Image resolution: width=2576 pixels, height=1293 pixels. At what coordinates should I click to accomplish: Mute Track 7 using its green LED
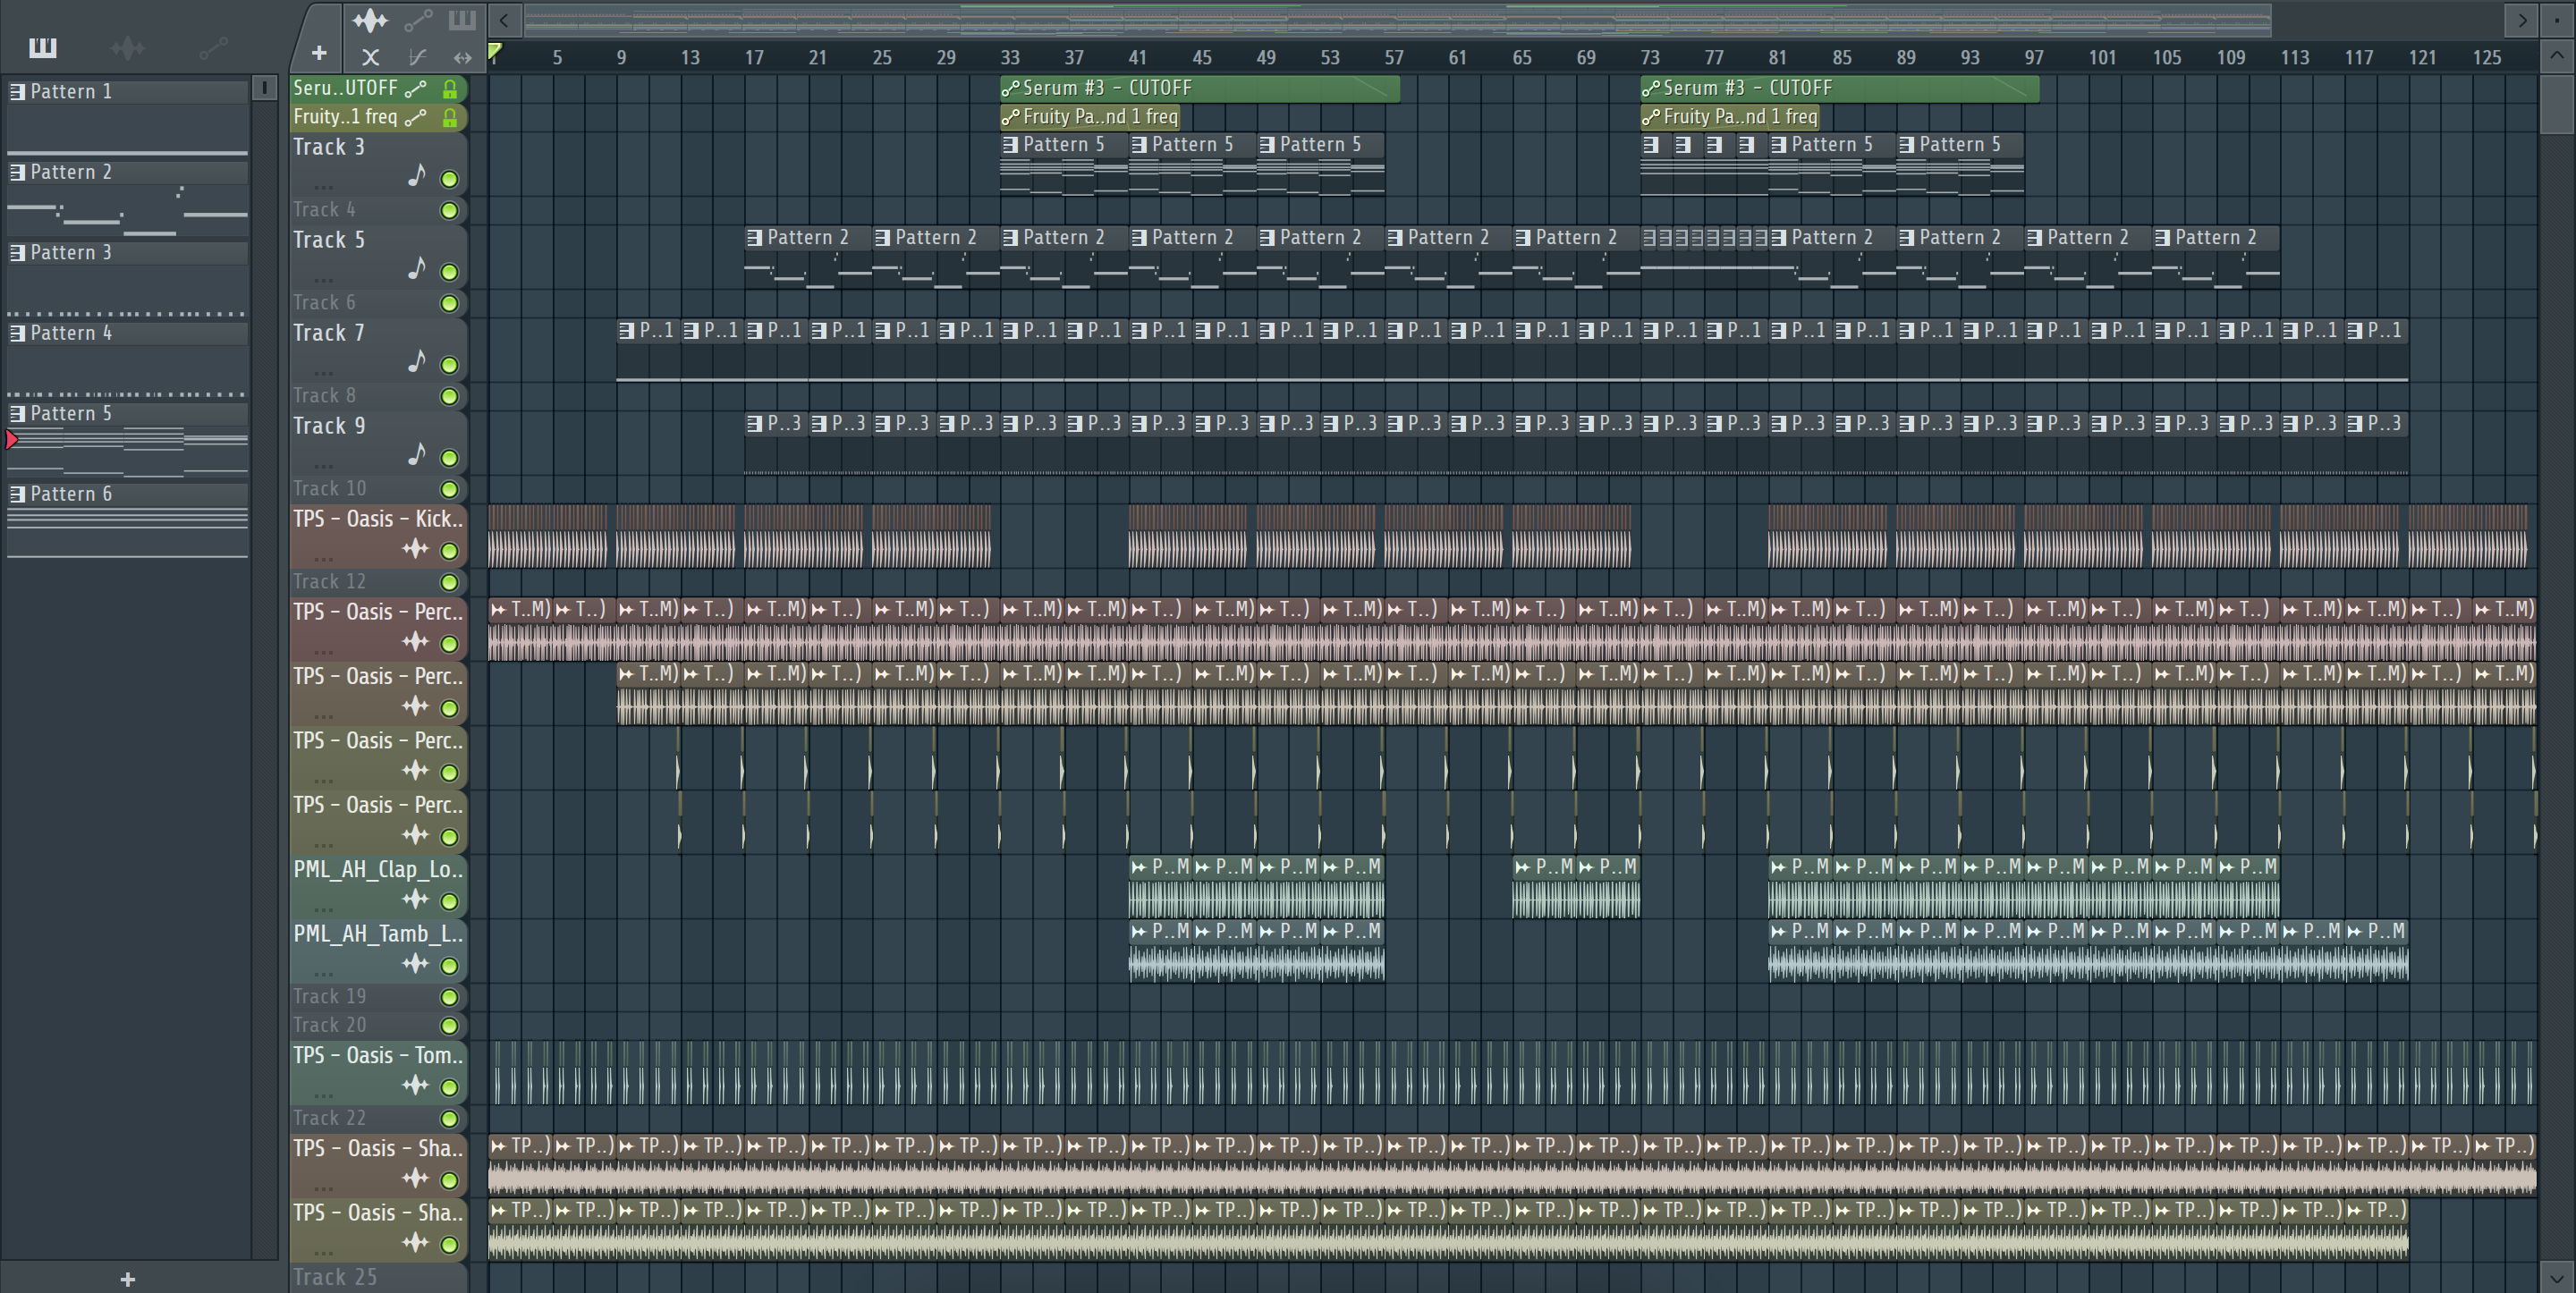(x=449, y=366)
